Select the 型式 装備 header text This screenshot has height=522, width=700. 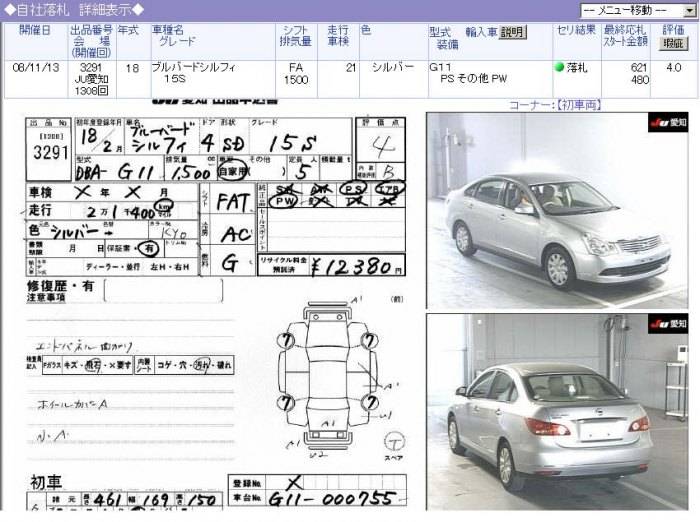pyautogui.click(x=444, y=38)
